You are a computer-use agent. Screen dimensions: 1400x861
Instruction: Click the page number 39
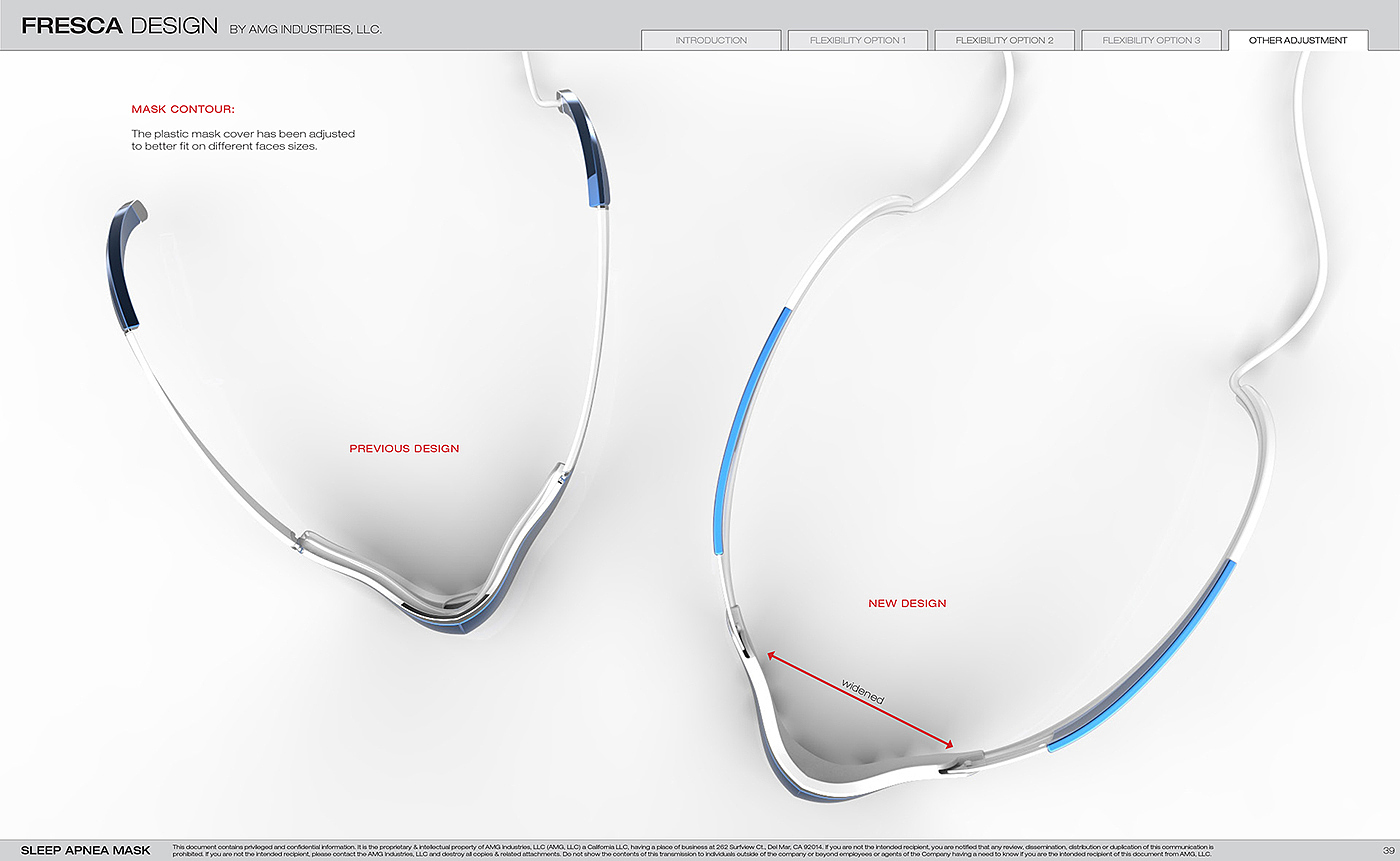[1389, 851]
